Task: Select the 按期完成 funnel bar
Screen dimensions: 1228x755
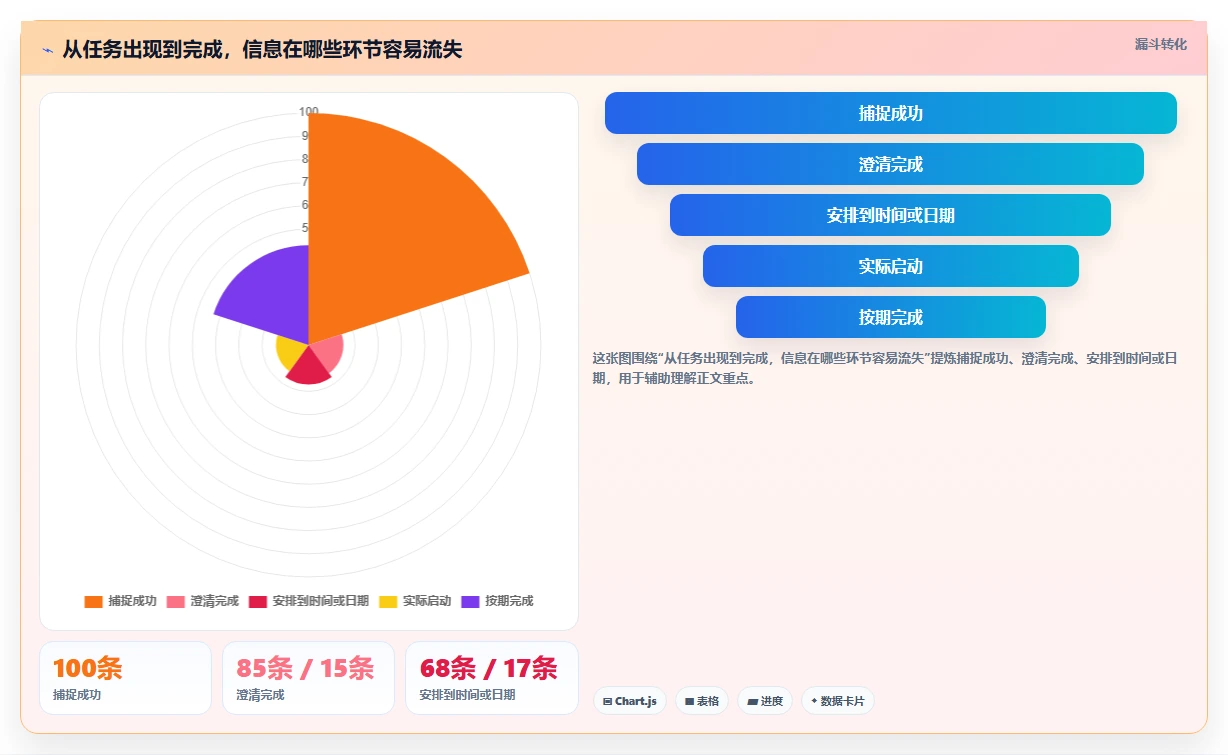Action: 891,317
